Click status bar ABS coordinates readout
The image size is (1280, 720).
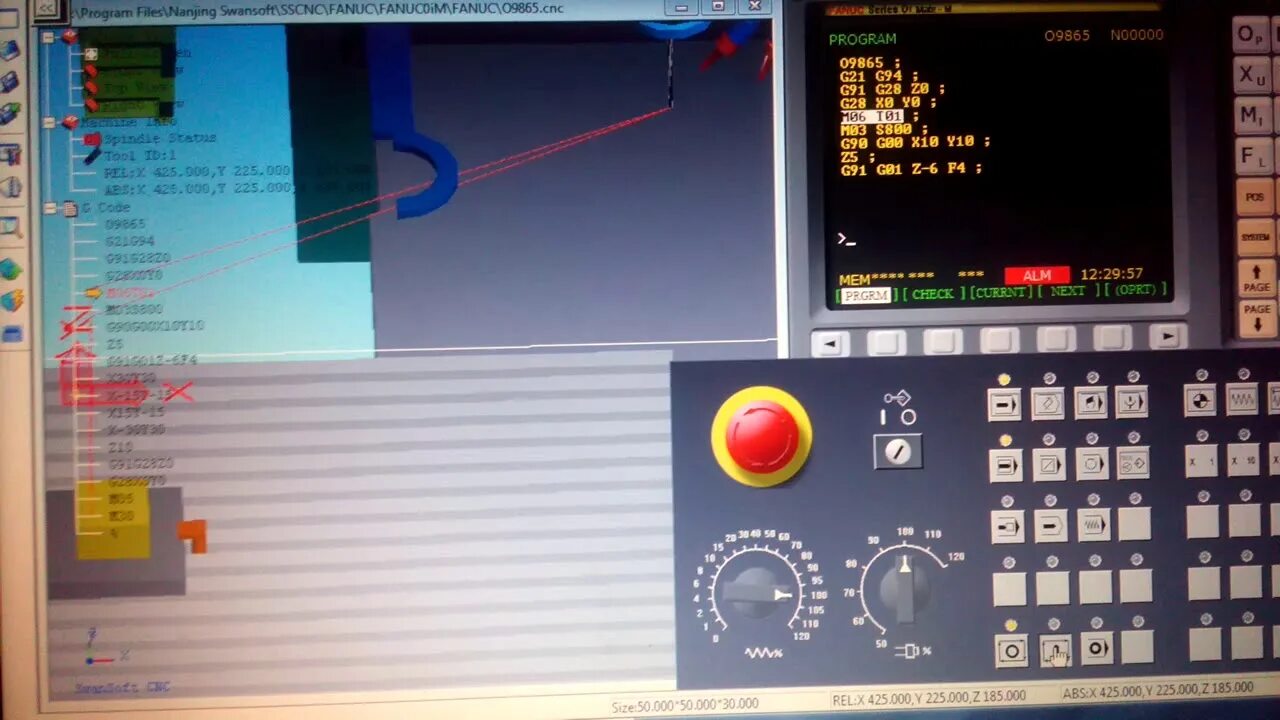point(1158,689)
